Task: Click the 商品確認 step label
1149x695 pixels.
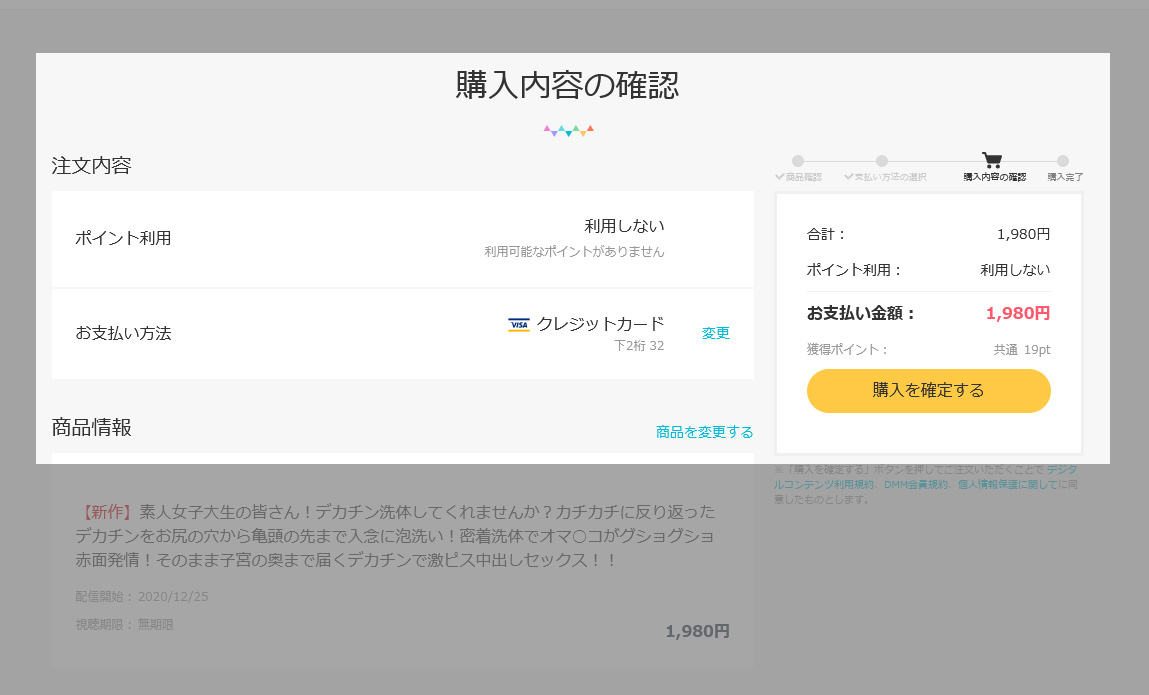Action: [x=803, y=177]
